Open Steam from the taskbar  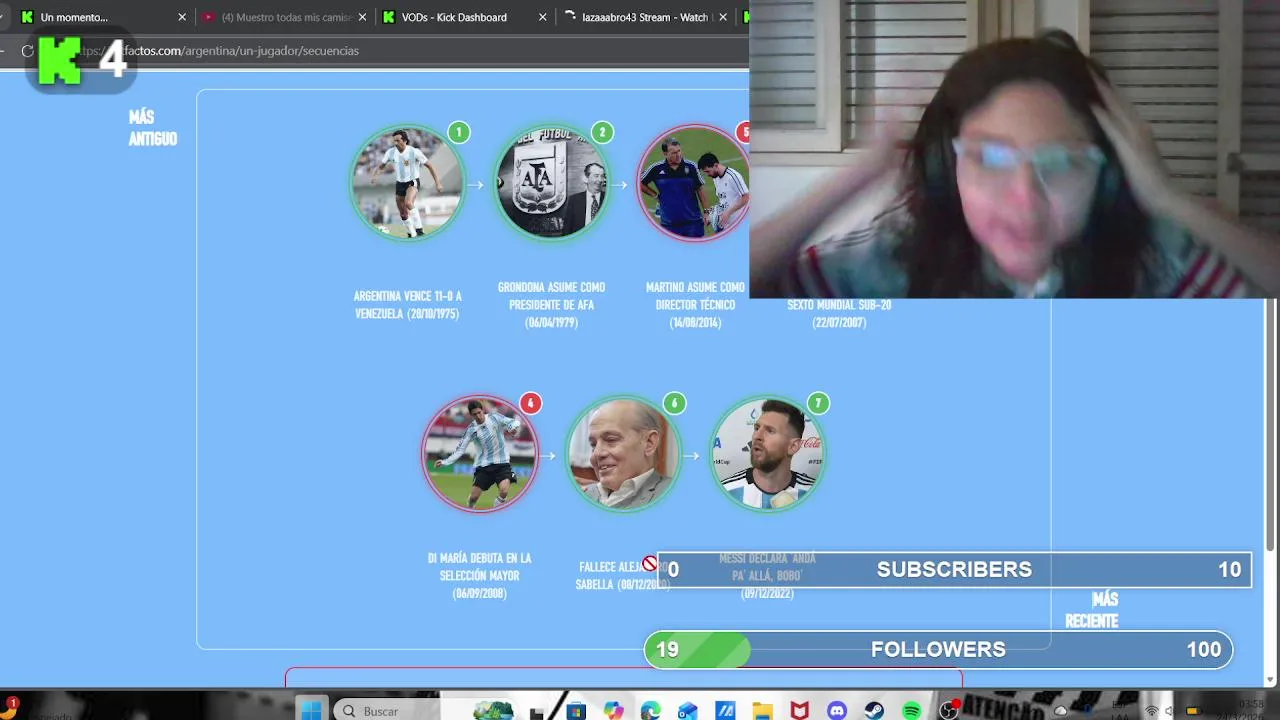[875, 711]
